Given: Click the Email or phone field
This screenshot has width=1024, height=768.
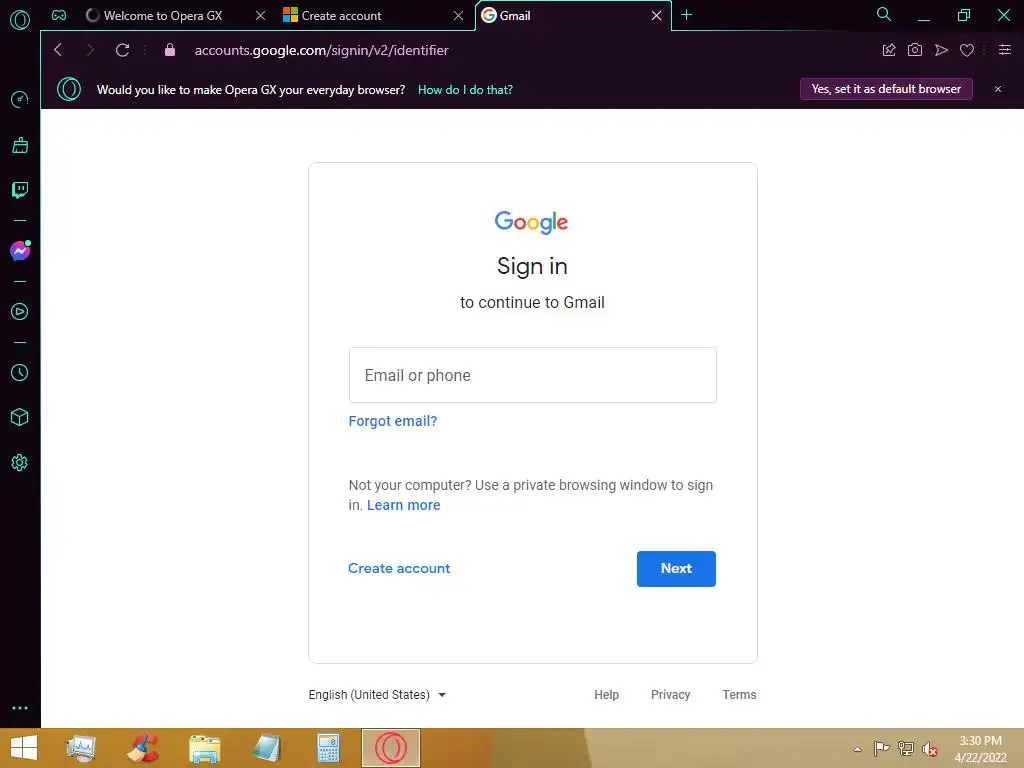Looking at the screenshot, I should coord(532,375).
